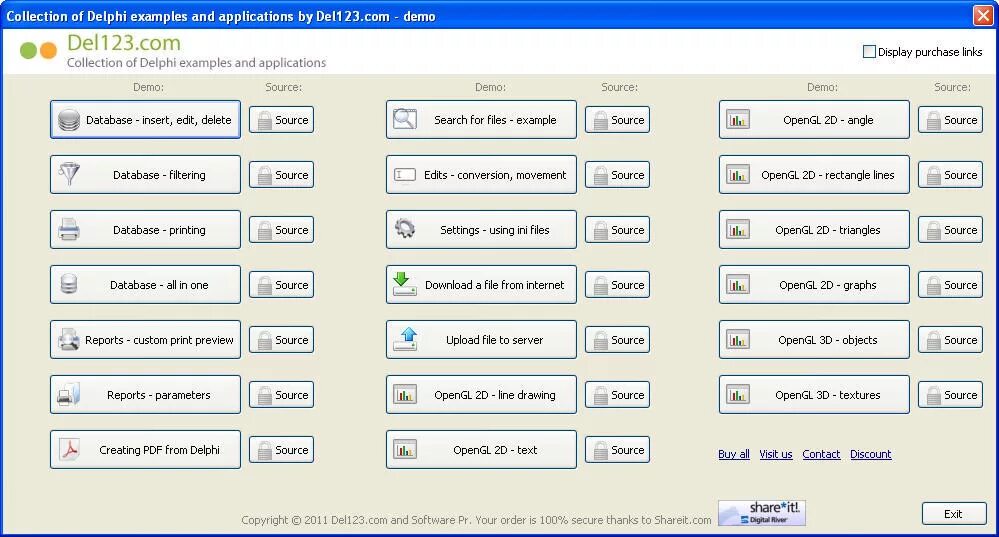Click chart icon on OpenGL 2D - line drawing
The height and width of the screenshot is (537, 999).
click(x=405, y=394)
